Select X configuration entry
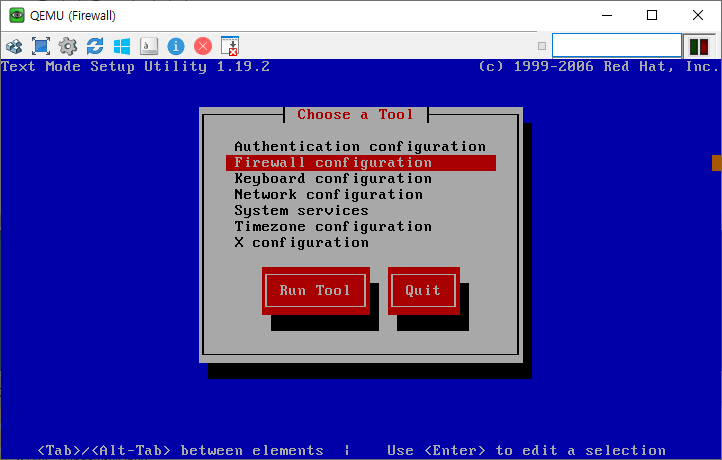The height and width of the screenshot is (460, 722). [361, 243]
